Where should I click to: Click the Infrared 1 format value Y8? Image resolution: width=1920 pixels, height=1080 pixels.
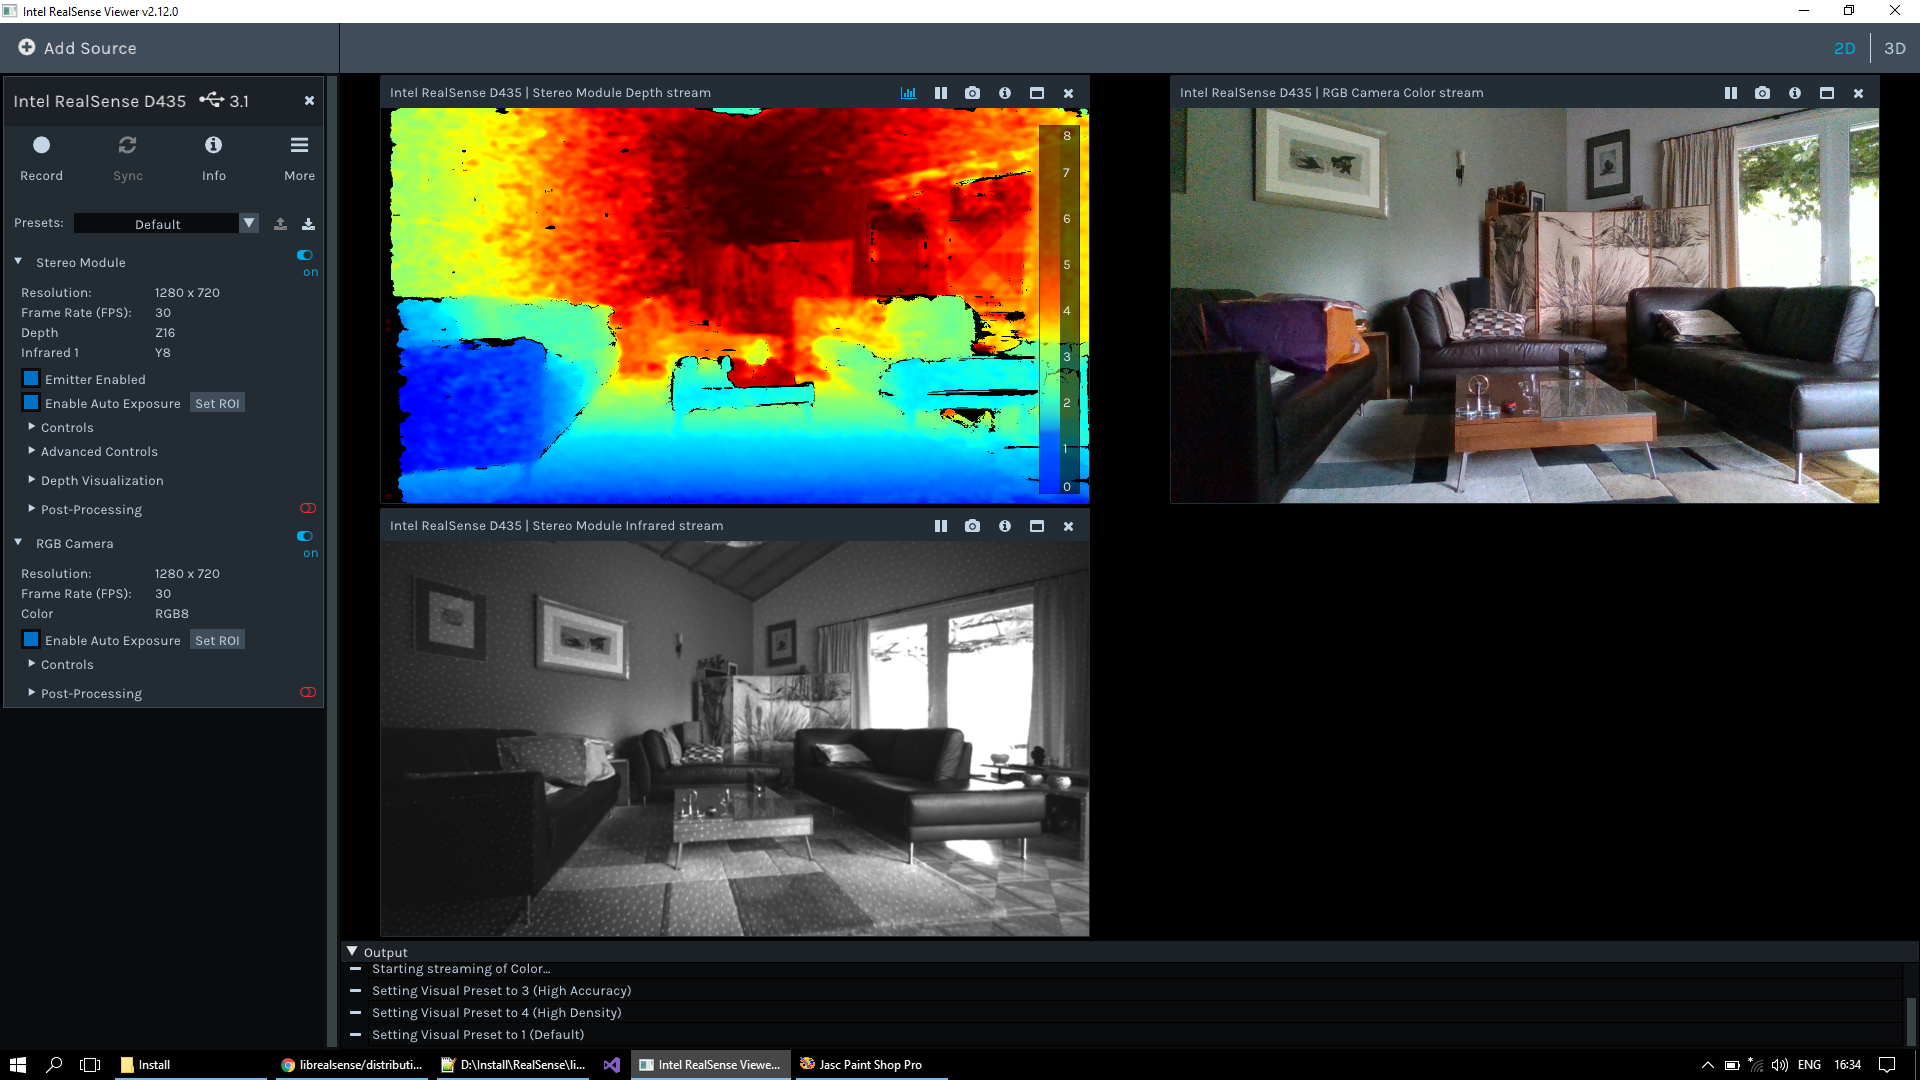coord(163,353)
